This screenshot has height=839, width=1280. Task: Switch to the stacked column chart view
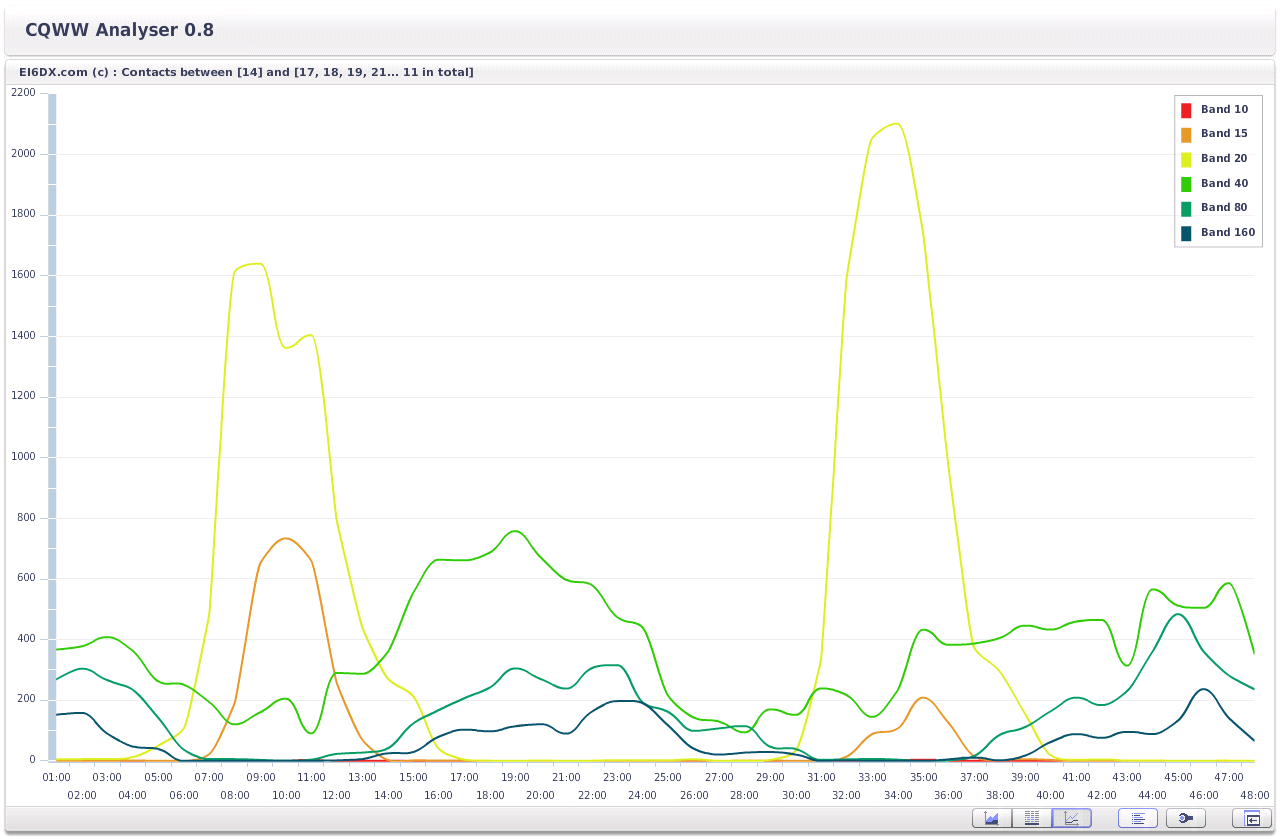[x=1032, y=818]
